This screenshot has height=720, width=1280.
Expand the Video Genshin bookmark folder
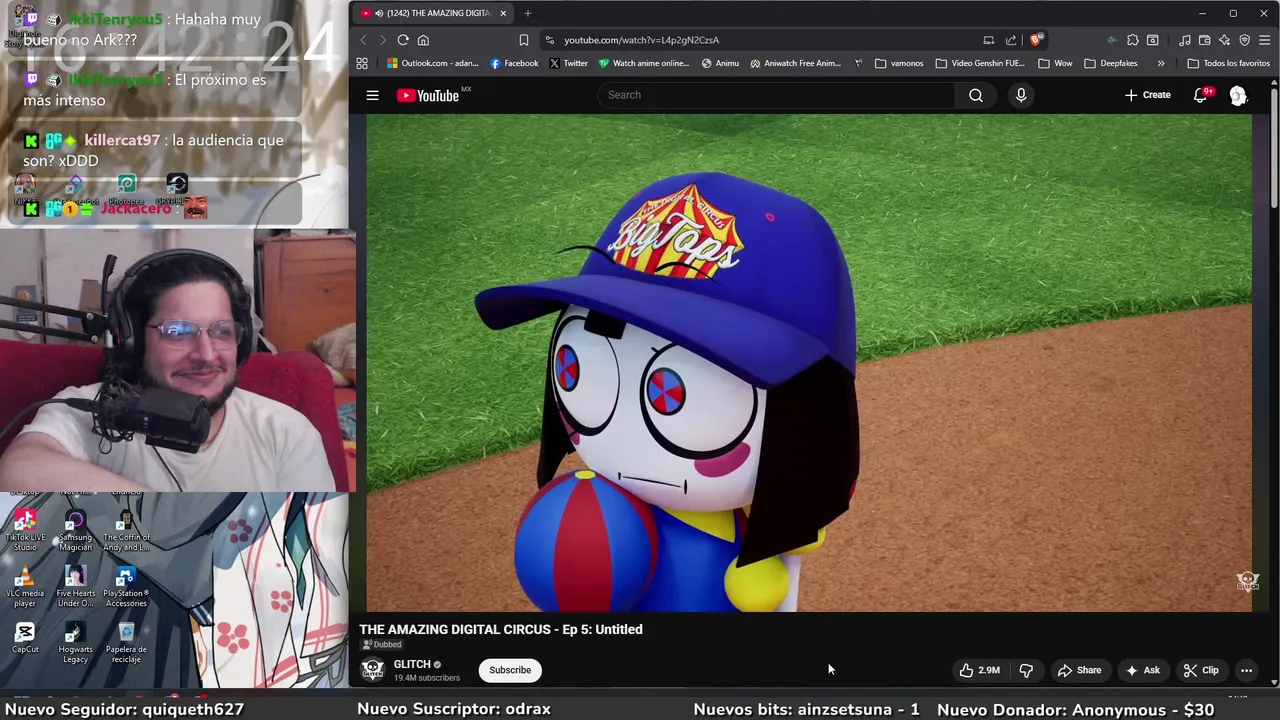[x=980, y=63]
